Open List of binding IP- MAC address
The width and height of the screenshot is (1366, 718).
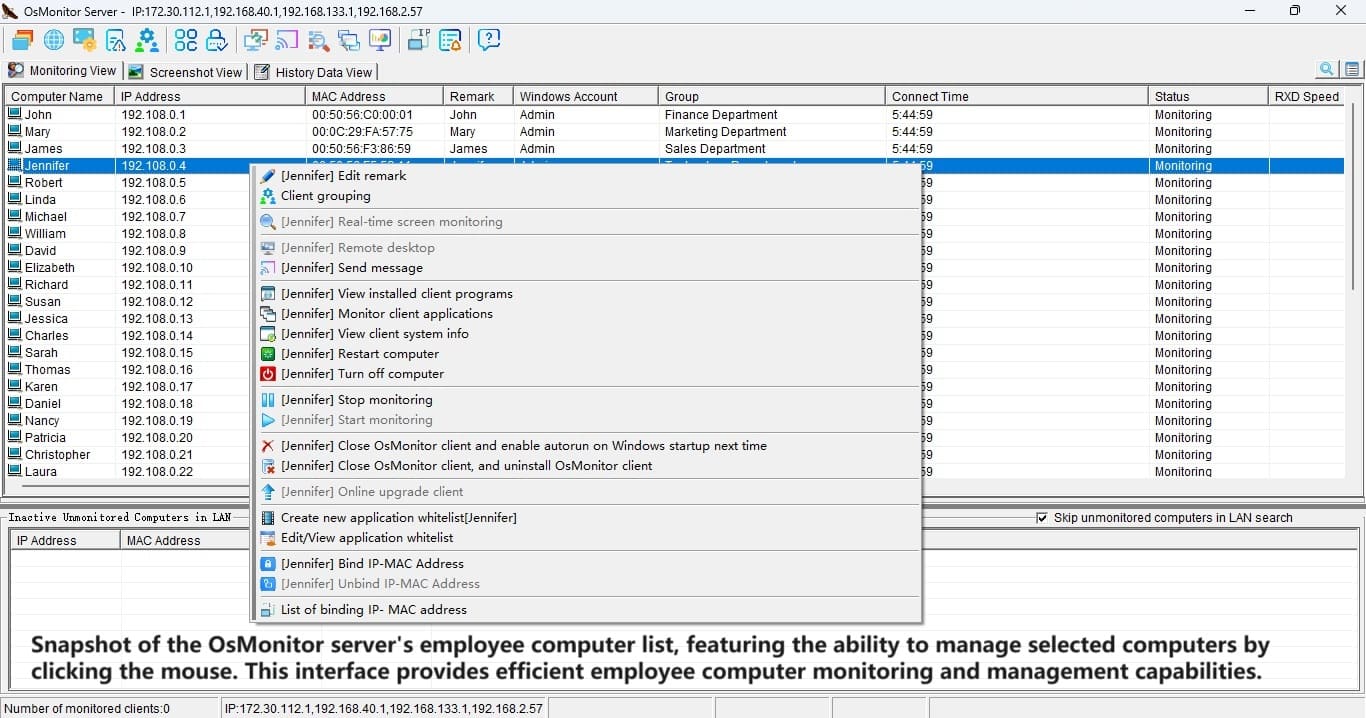coord(586,610)
